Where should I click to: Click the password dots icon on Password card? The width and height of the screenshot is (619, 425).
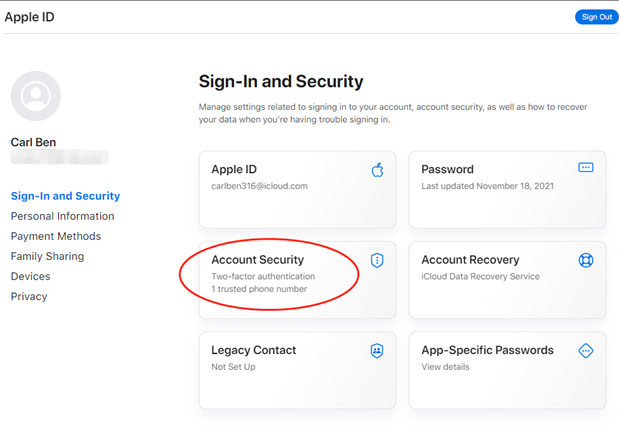(x=586, y=168)
